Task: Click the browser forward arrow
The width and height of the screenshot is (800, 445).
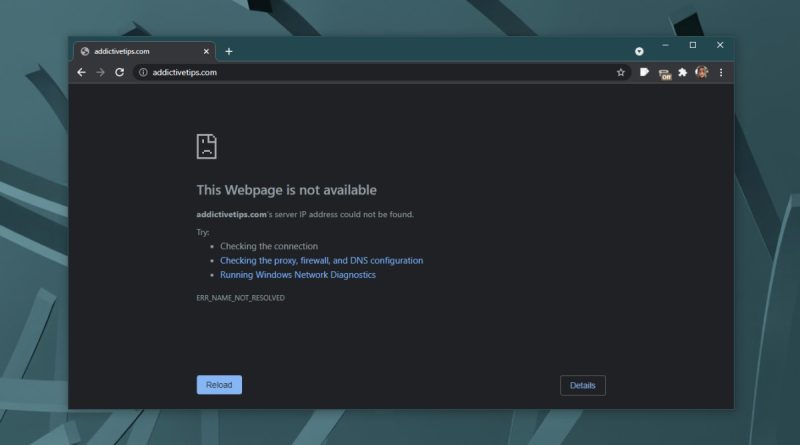Action: point(101,72)
